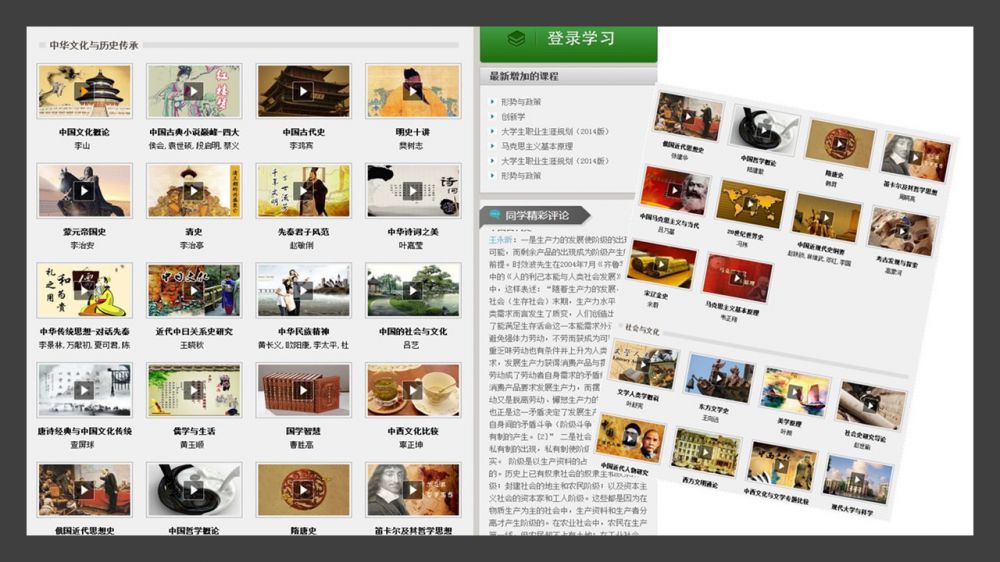Click the 同学精彩评论 section header

coord(537,215)
